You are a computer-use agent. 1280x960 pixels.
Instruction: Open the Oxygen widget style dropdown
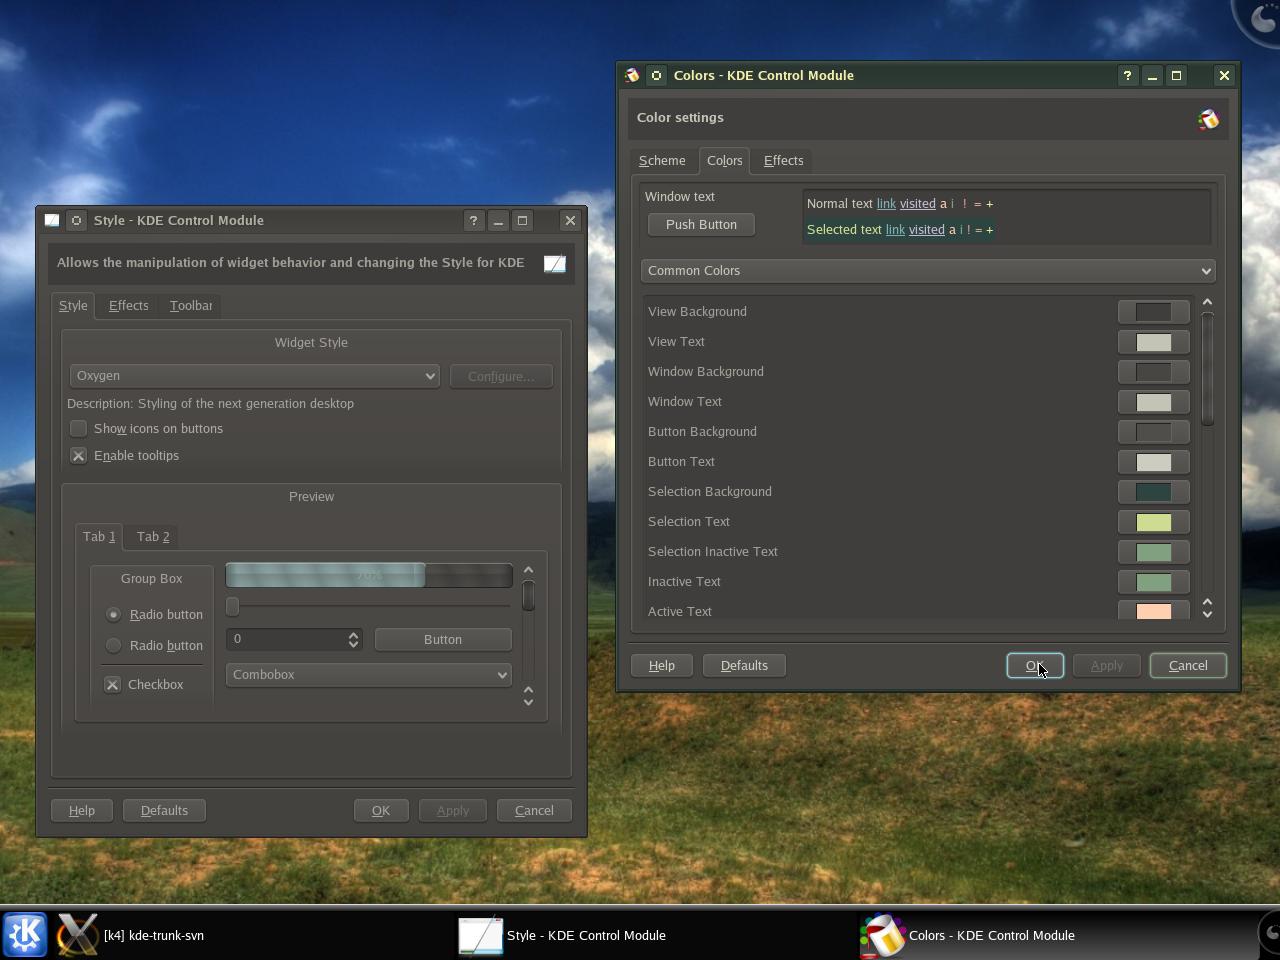[x=255, y=376]
